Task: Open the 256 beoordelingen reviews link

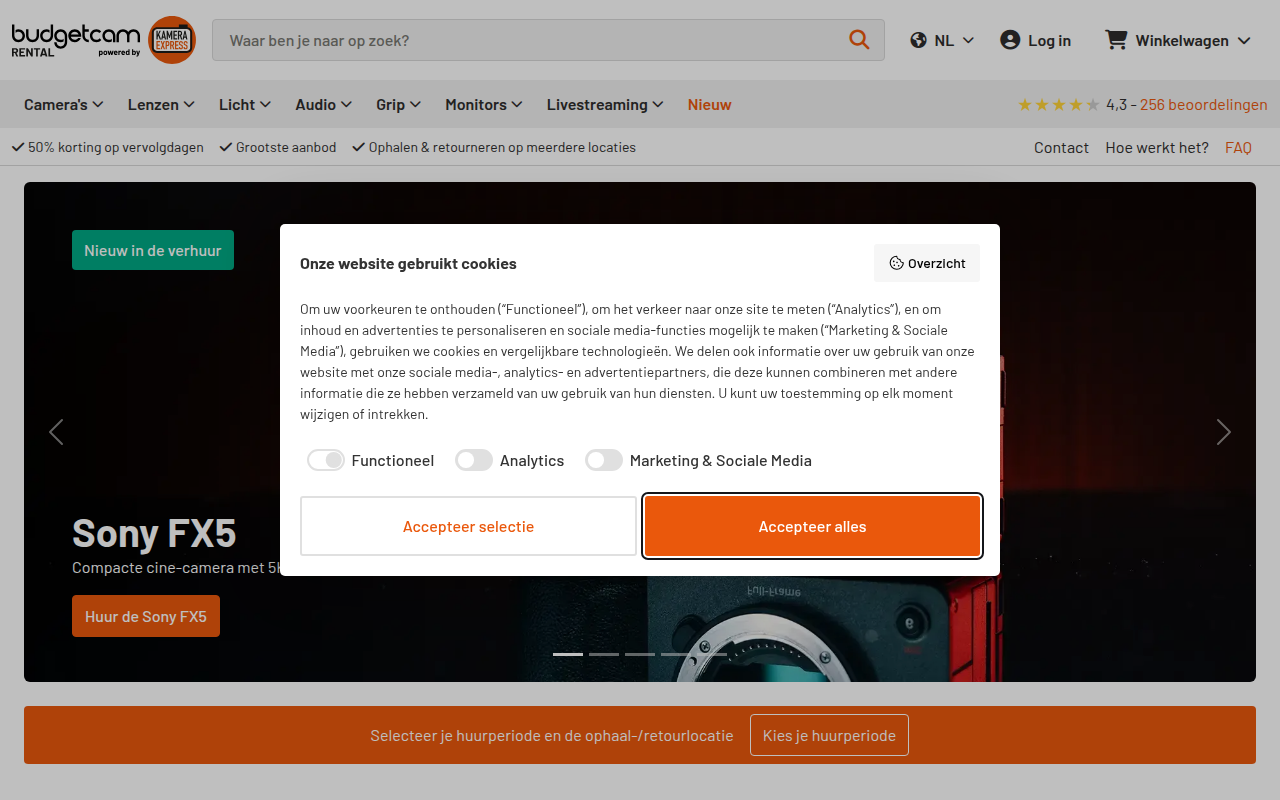Action: click(x=1204, y=104)
